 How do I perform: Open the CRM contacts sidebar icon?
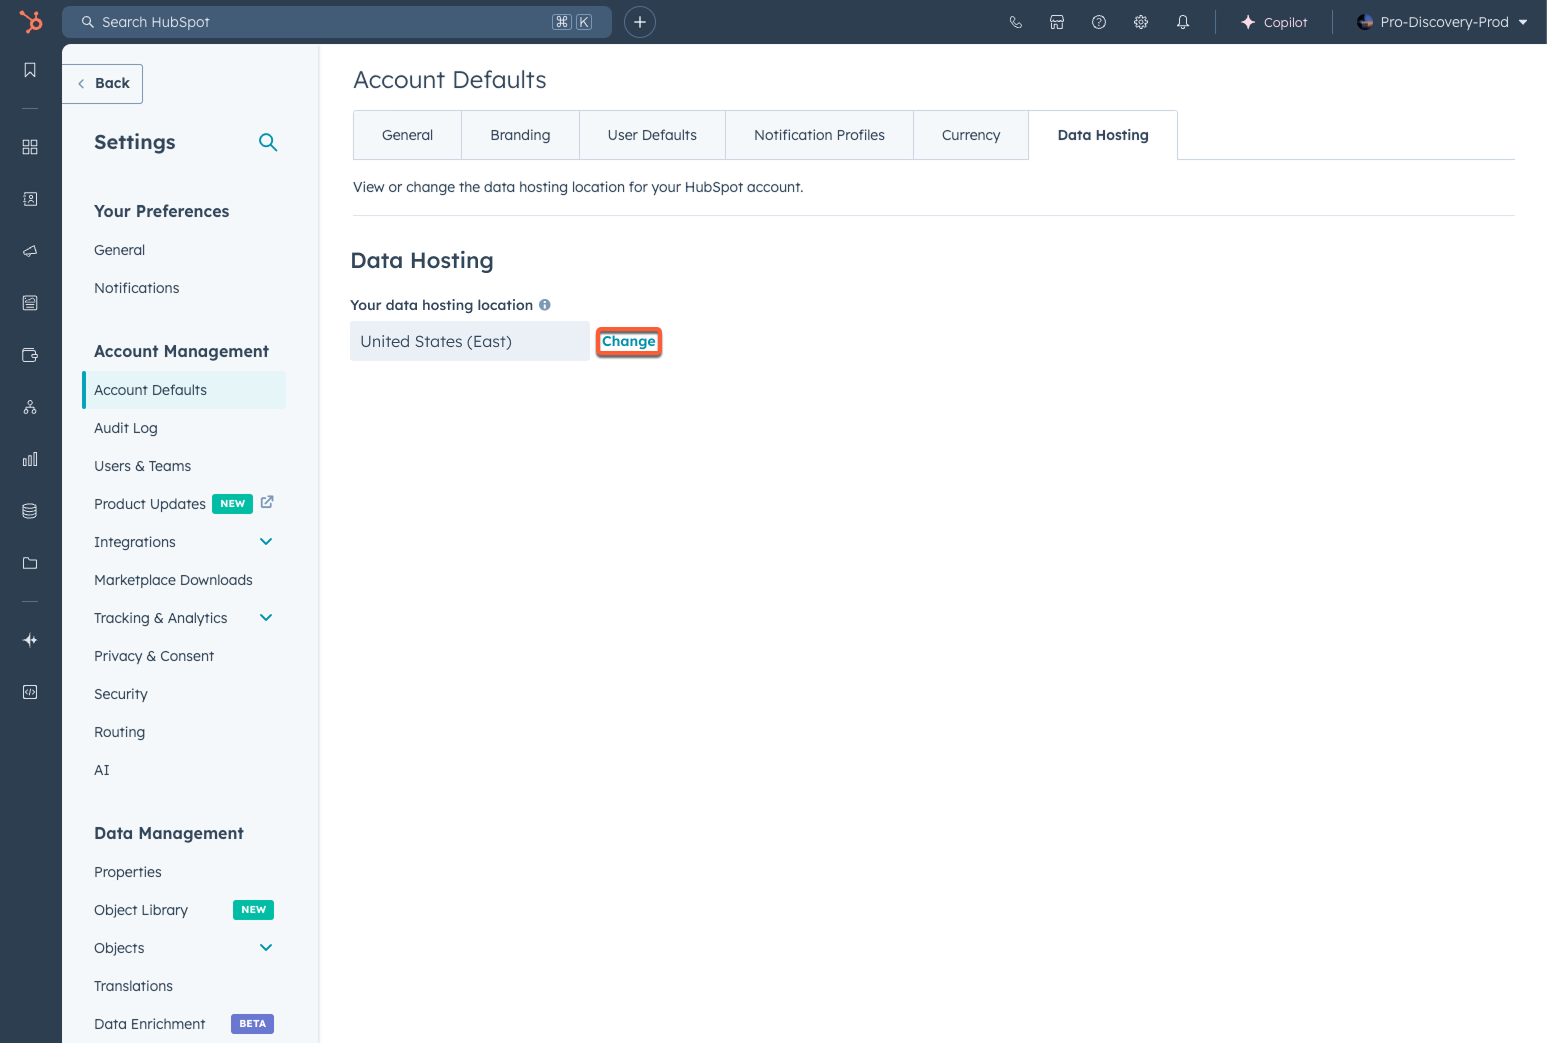[x=29, y=199]
